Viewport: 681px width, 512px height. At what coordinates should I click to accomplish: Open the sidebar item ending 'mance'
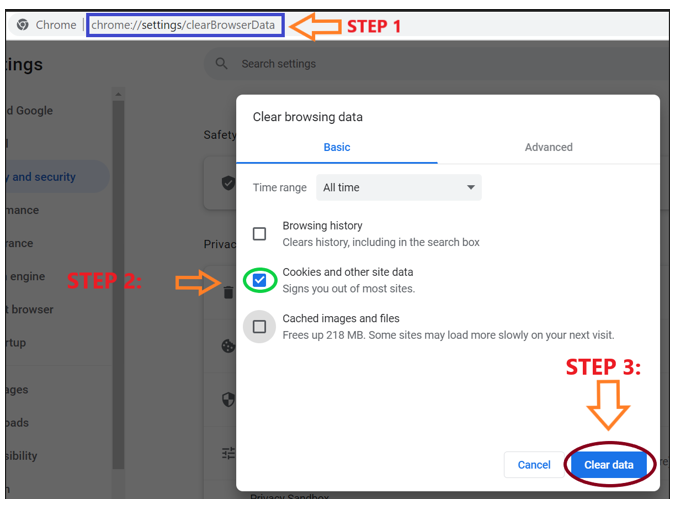[x=23, y=210]
